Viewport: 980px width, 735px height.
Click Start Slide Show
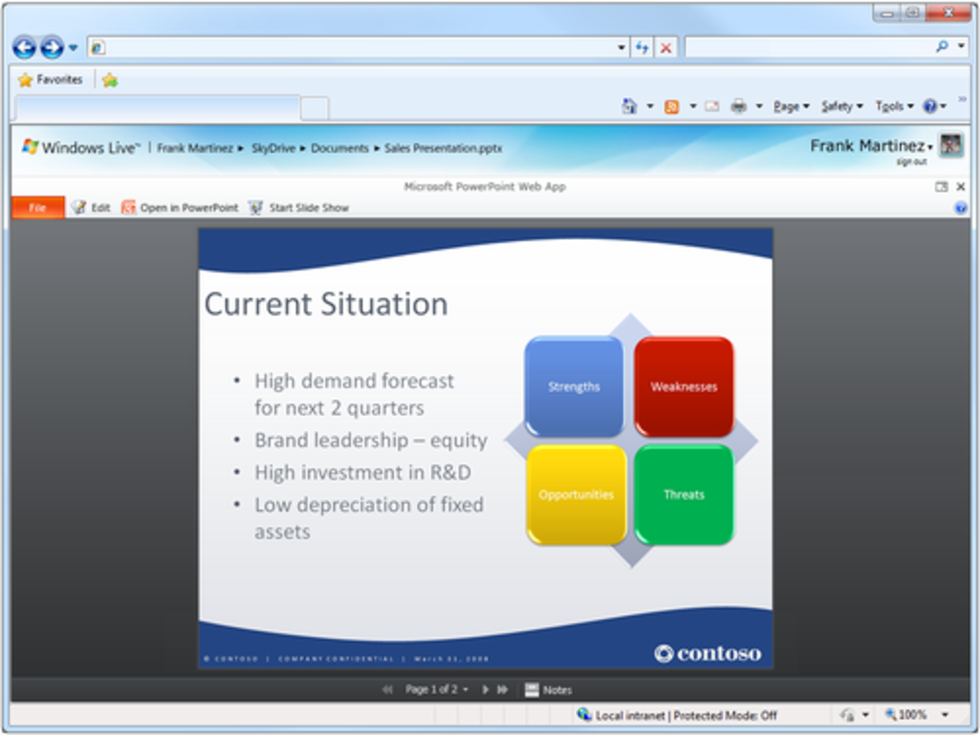(299, 208)
